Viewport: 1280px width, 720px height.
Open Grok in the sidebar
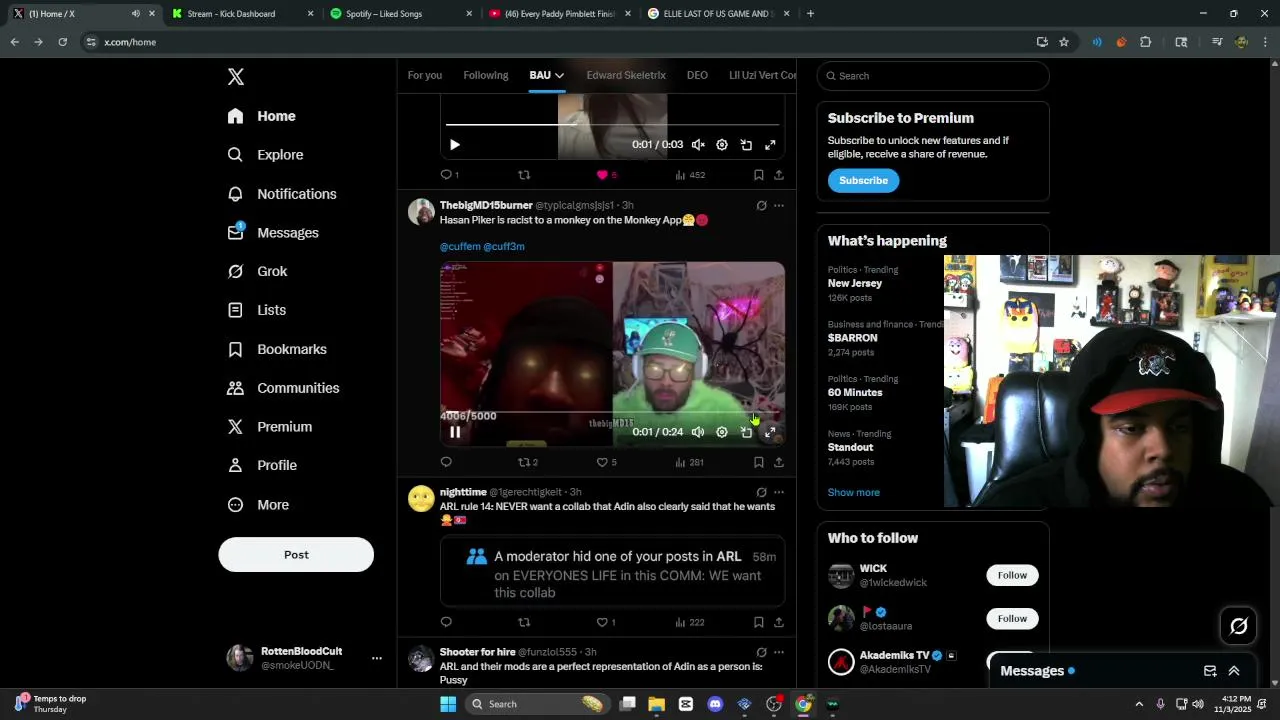point(257,271)
